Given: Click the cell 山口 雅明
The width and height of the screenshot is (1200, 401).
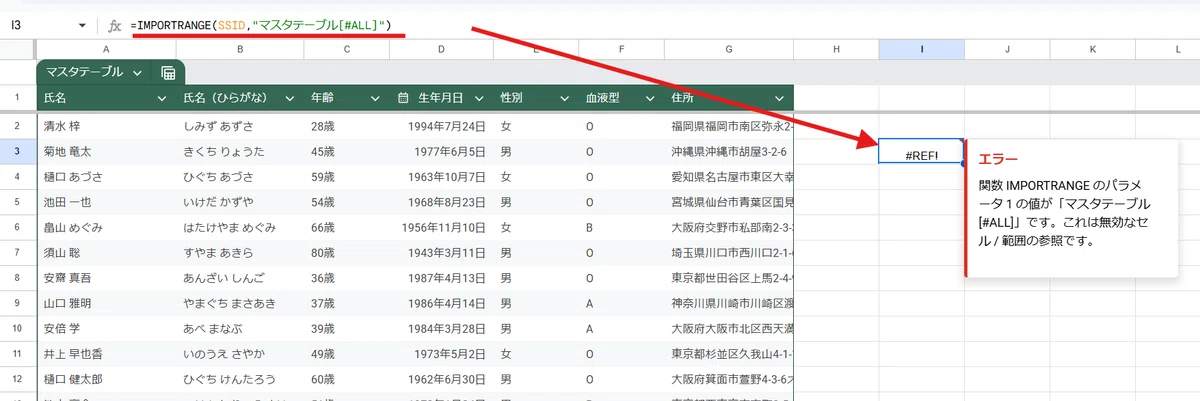Looking at the screenshot, I should 105,302.
